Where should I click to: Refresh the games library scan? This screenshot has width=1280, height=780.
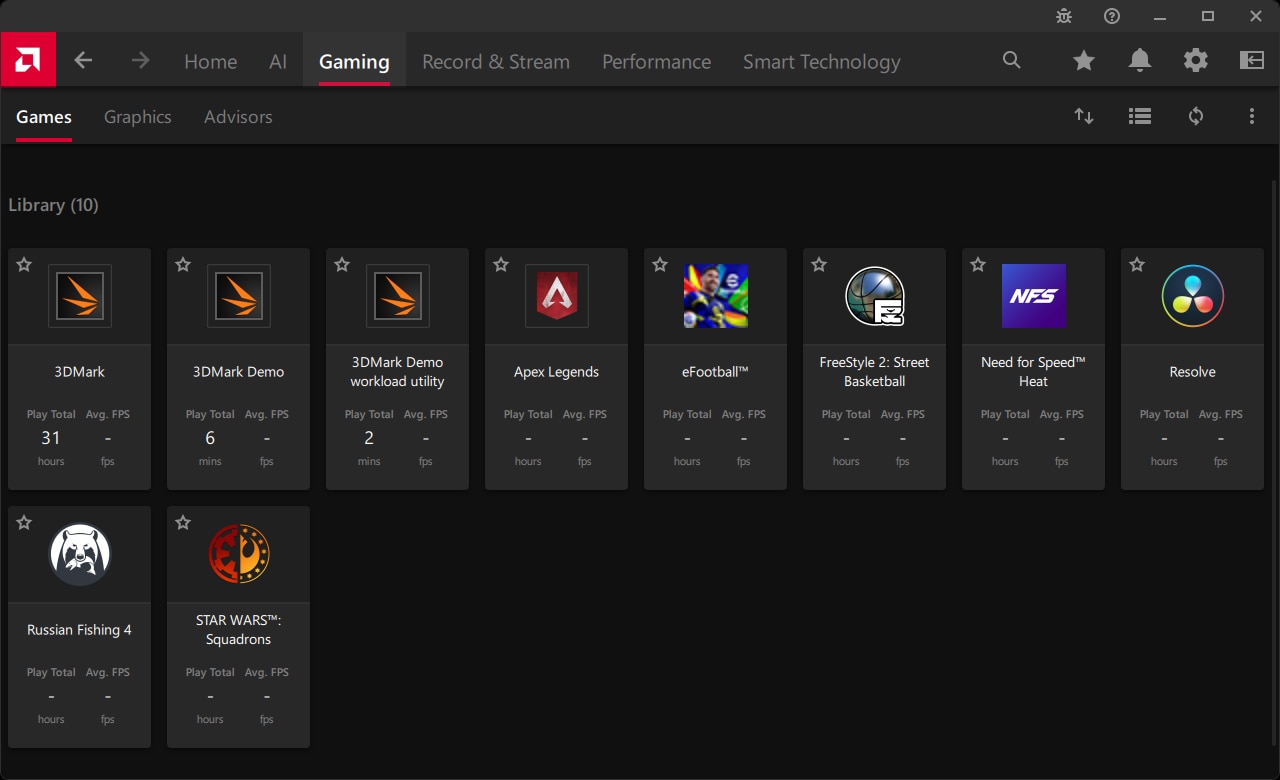(x=1195, y=117)
